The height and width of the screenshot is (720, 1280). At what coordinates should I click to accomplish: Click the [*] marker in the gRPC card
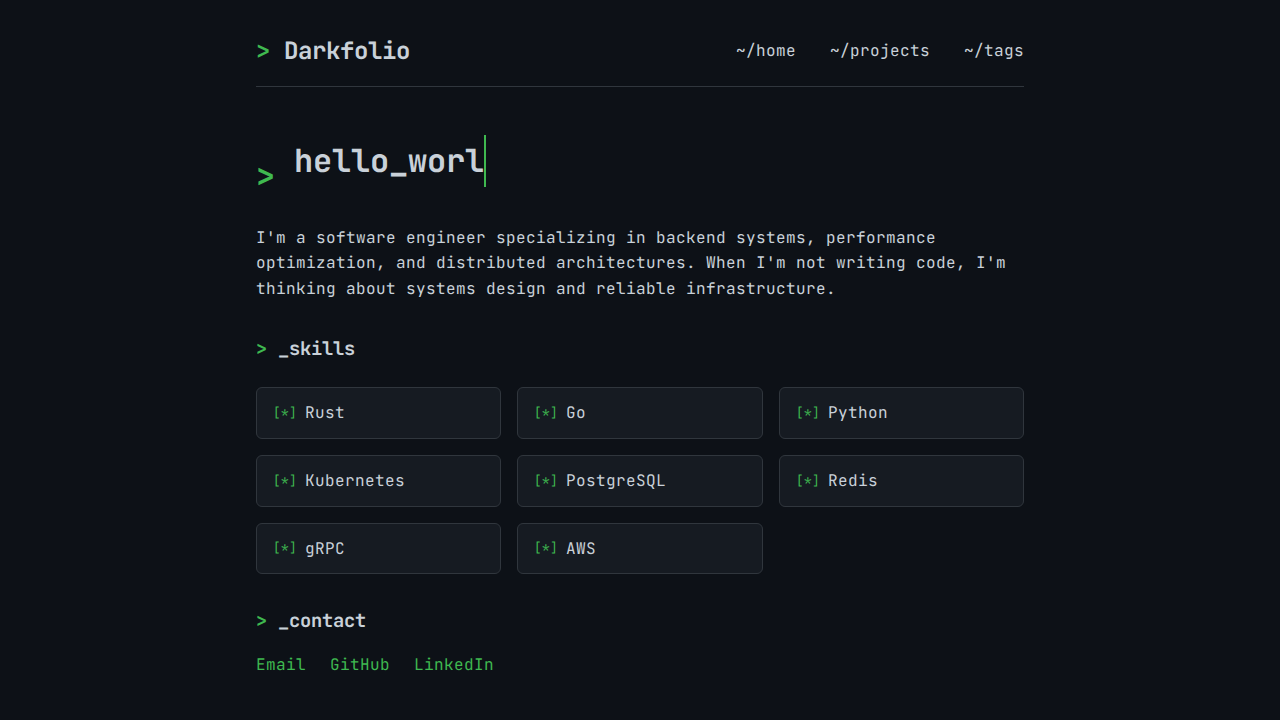(284, 548)
